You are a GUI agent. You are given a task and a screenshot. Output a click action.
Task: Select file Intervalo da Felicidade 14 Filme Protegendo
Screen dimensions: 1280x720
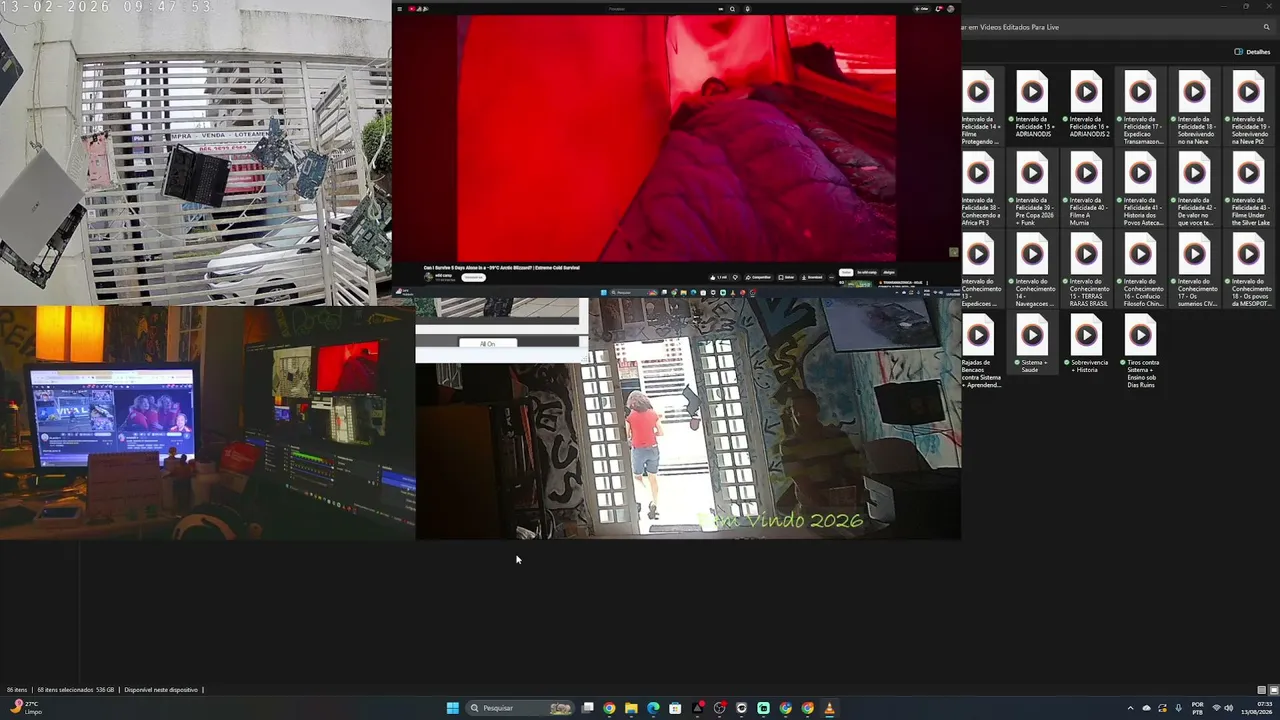980,108
